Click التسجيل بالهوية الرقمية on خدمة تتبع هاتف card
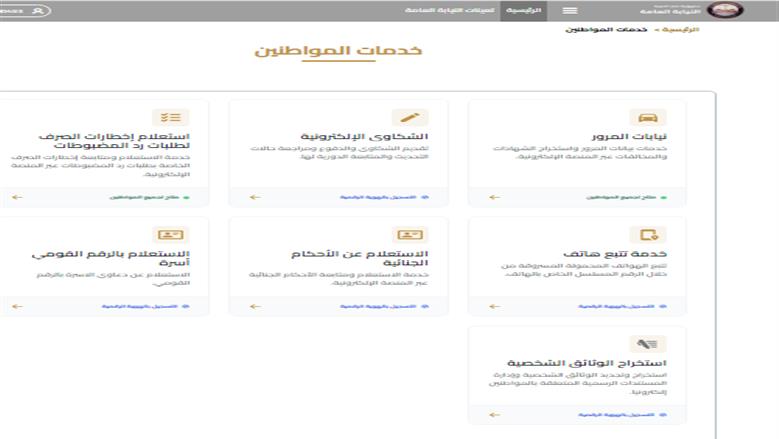 pyautogui.click(x=616, y=306)
